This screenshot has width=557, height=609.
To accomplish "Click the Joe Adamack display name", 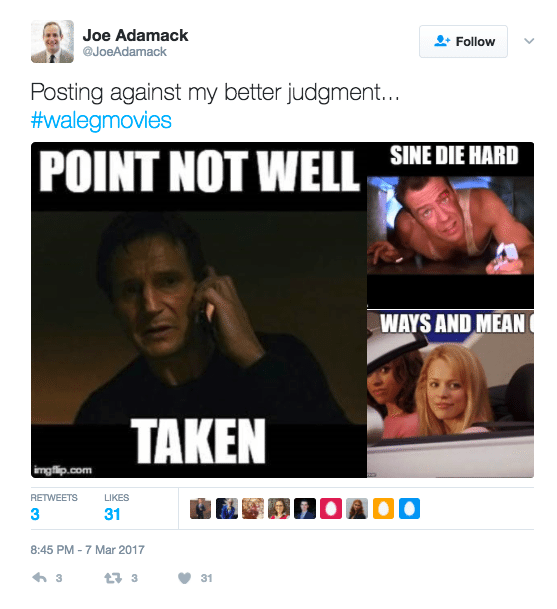I will 135,35.
